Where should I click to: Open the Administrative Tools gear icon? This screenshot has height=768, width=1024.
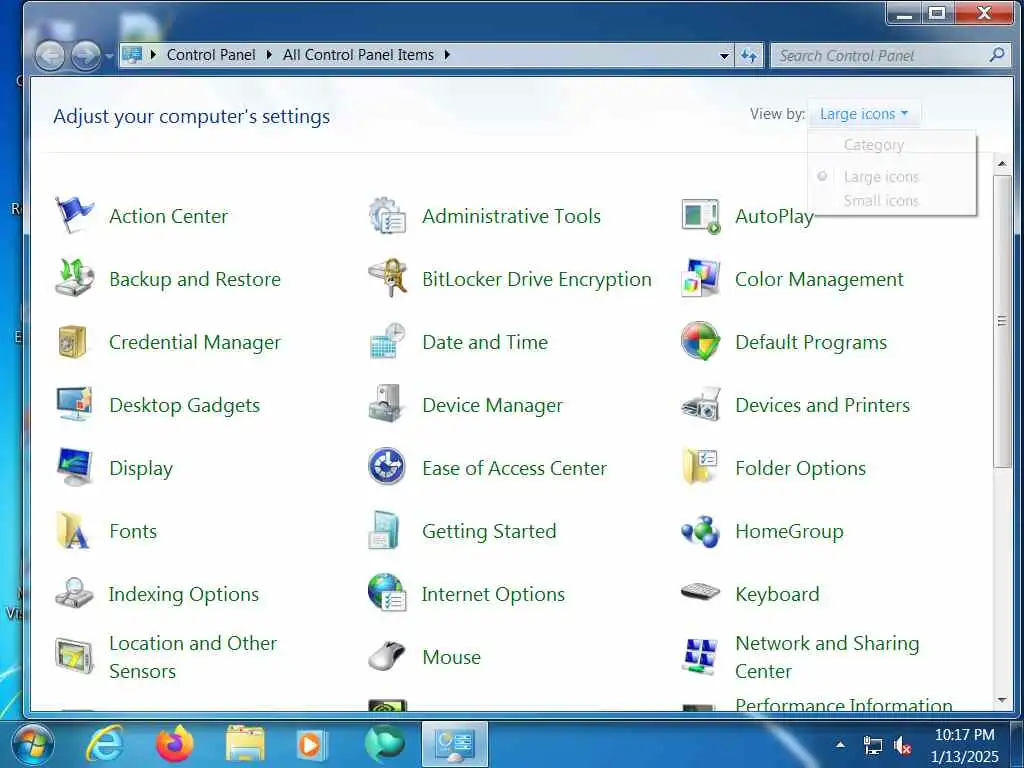(387, 216)
